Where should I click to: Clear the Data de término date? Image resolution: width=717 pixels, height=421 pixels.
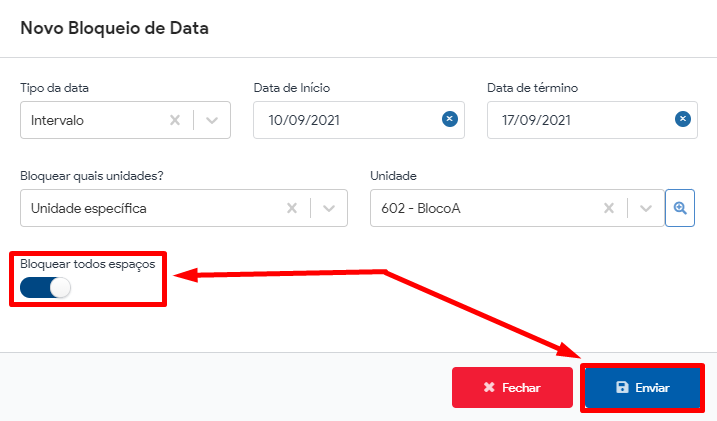pos(683,119)
